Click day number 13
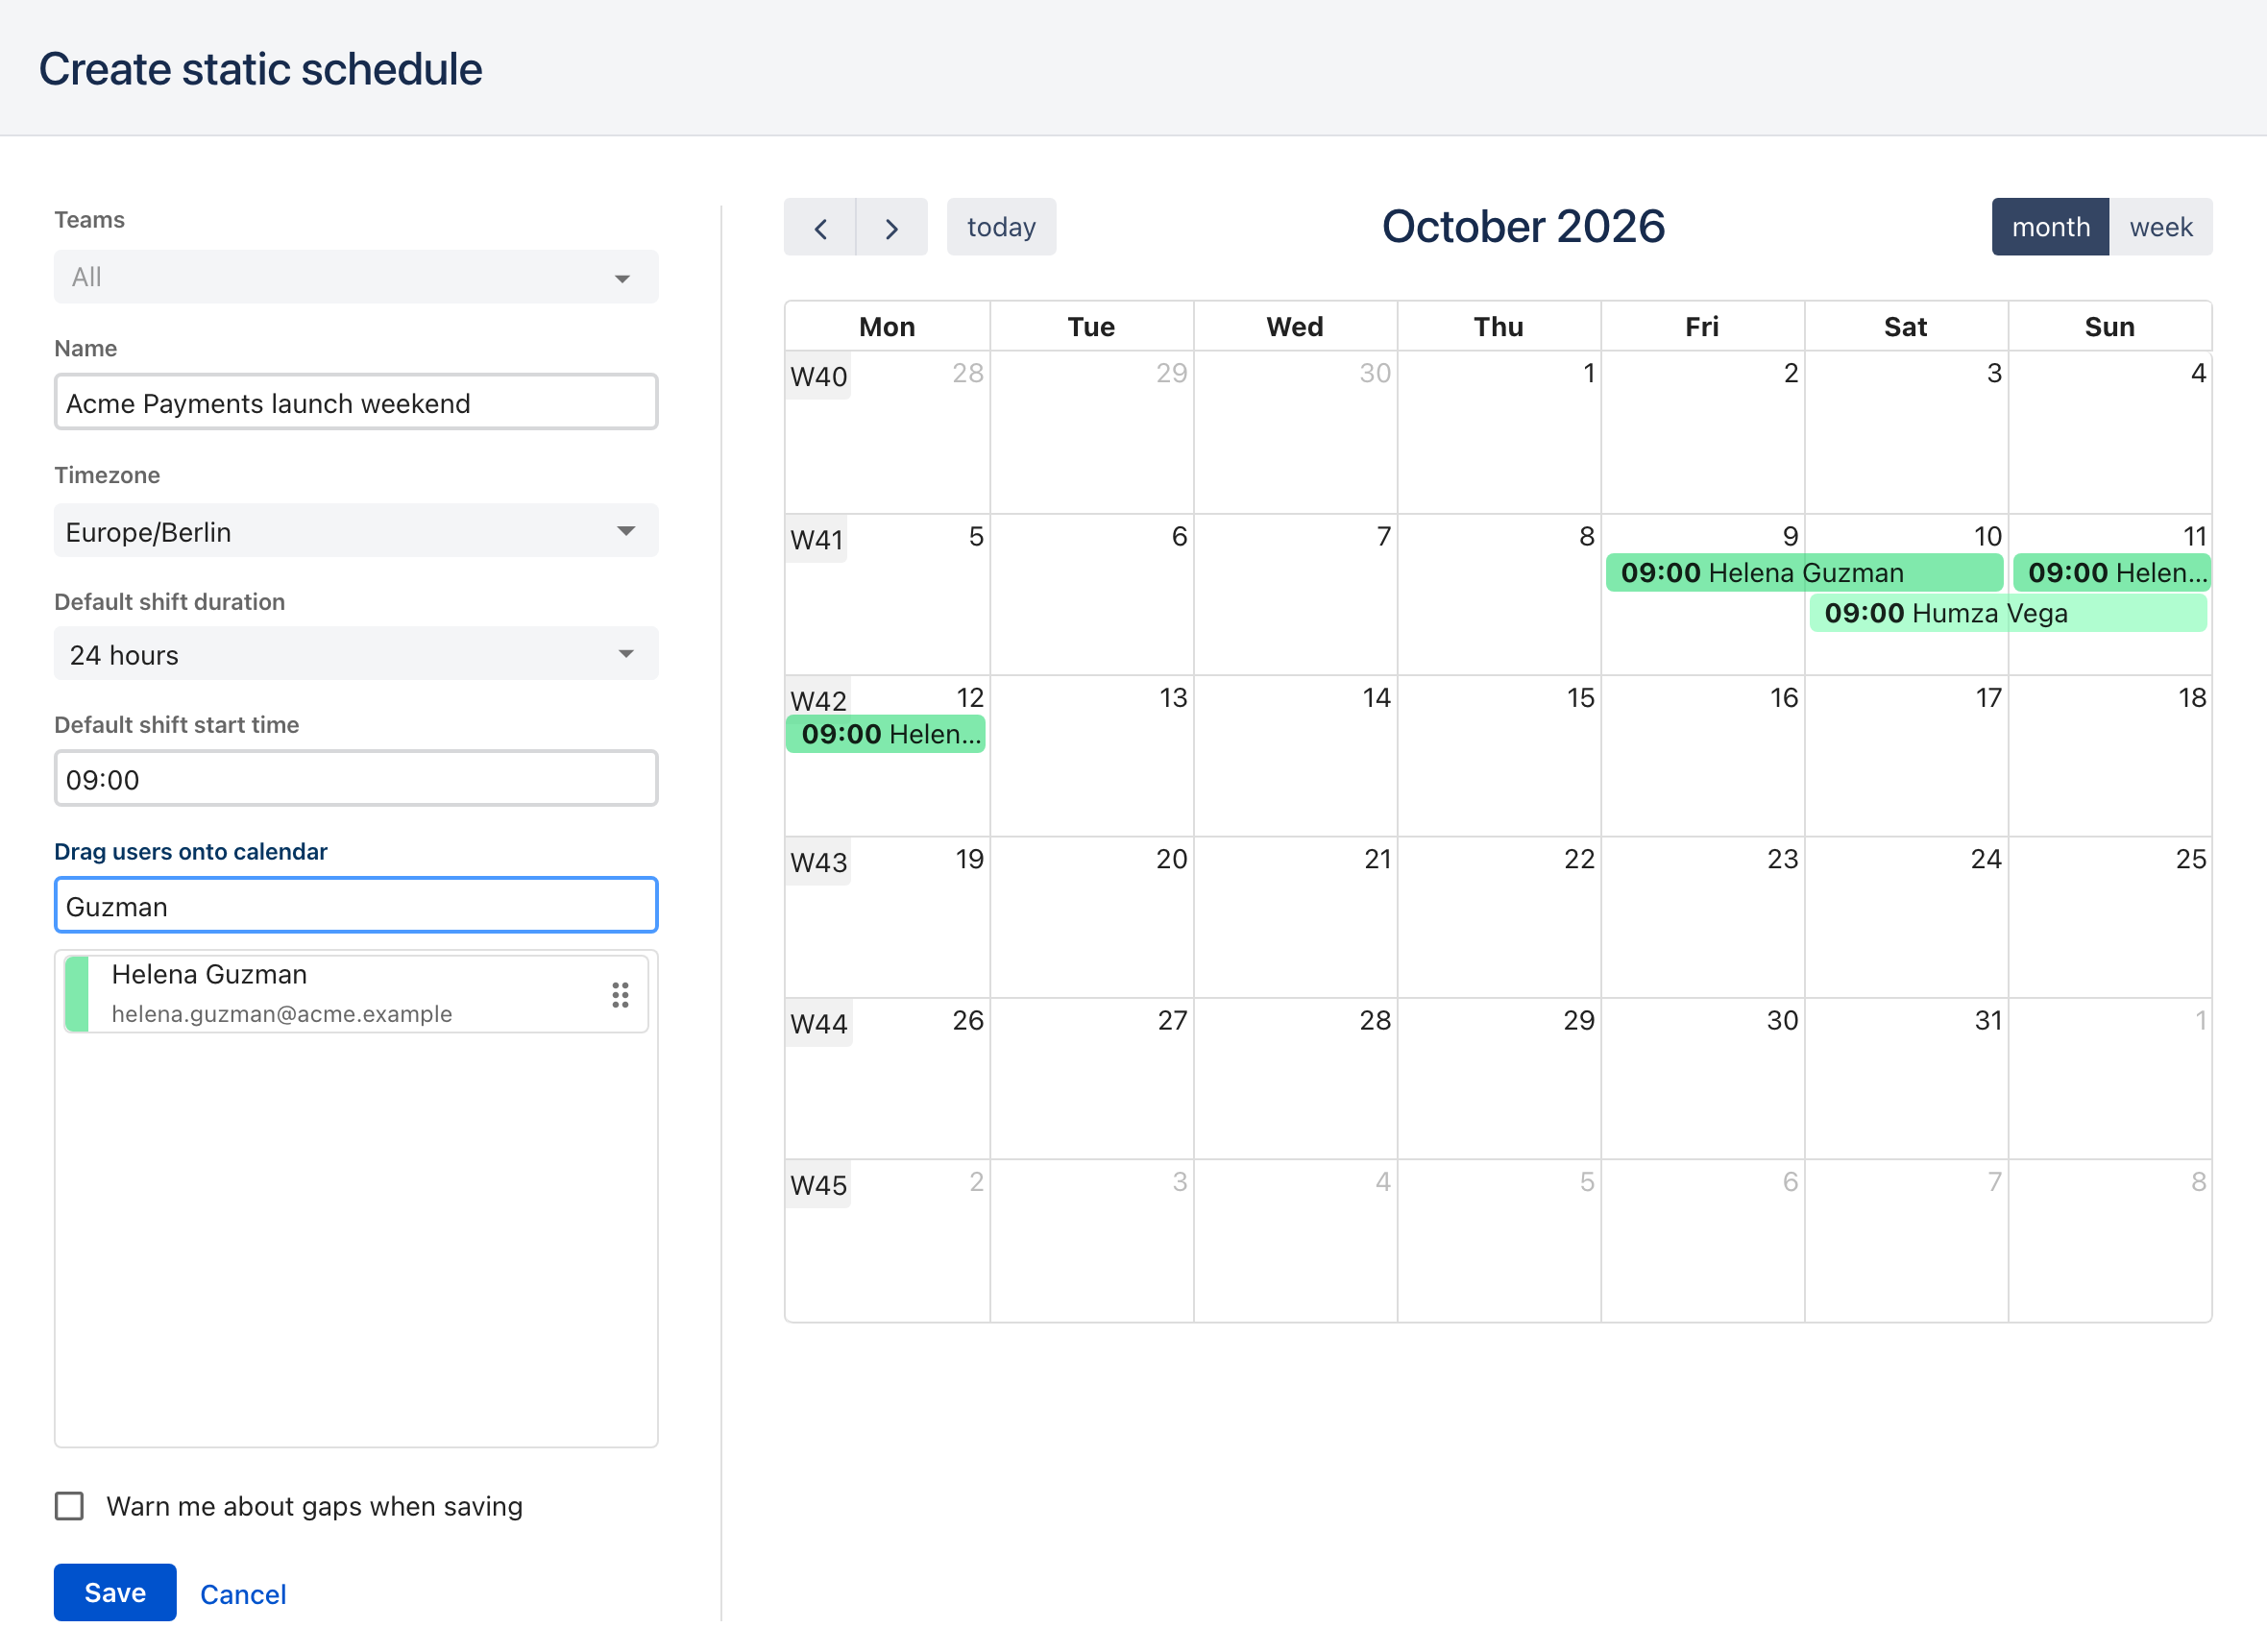 coord(1173,697)
